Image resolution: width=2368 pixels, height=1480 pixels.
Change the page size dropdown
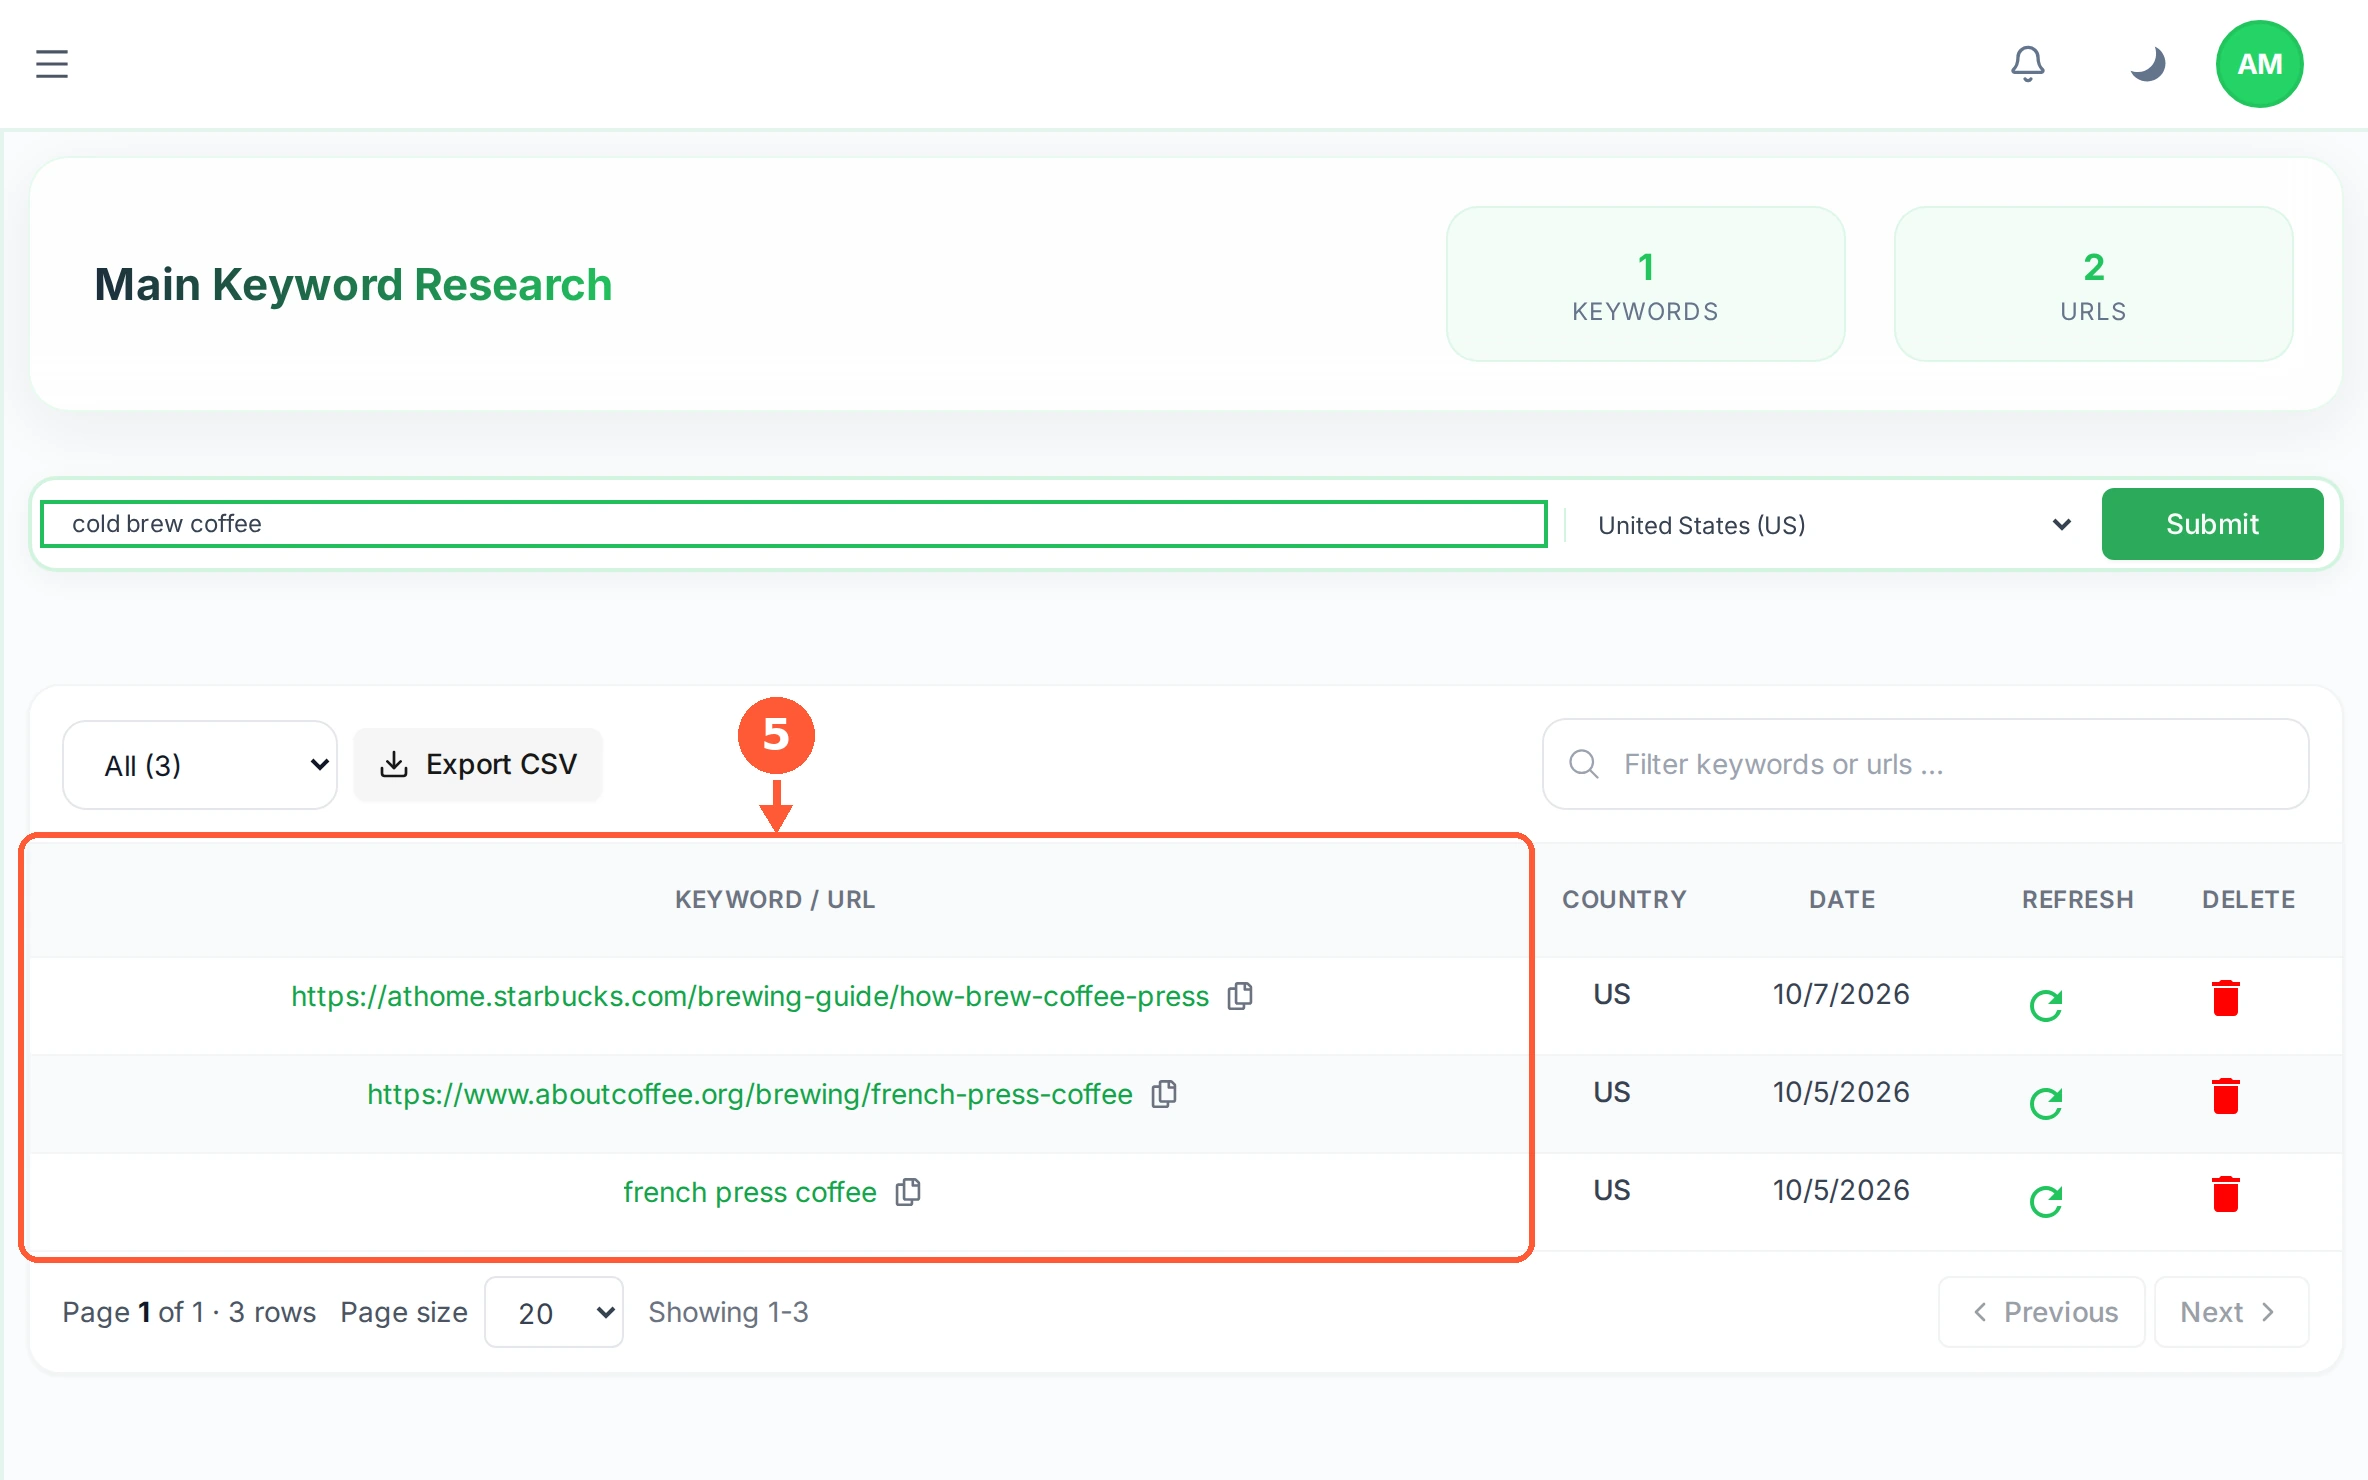[x=554, y=1312]
